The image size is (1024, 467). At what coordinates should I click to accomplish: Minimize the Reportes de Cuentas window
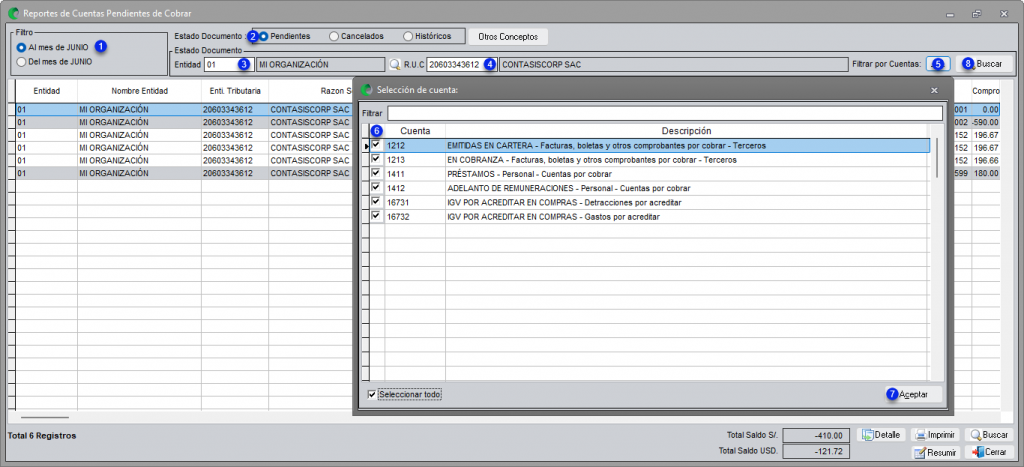(950, 13)
